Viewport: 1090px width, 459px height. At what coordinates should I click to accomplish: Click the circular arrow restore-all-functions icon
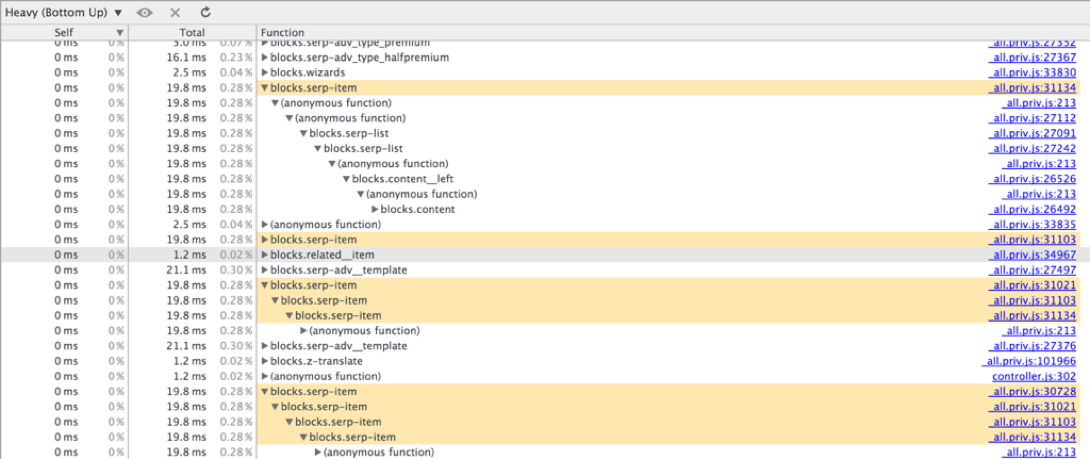205,13
